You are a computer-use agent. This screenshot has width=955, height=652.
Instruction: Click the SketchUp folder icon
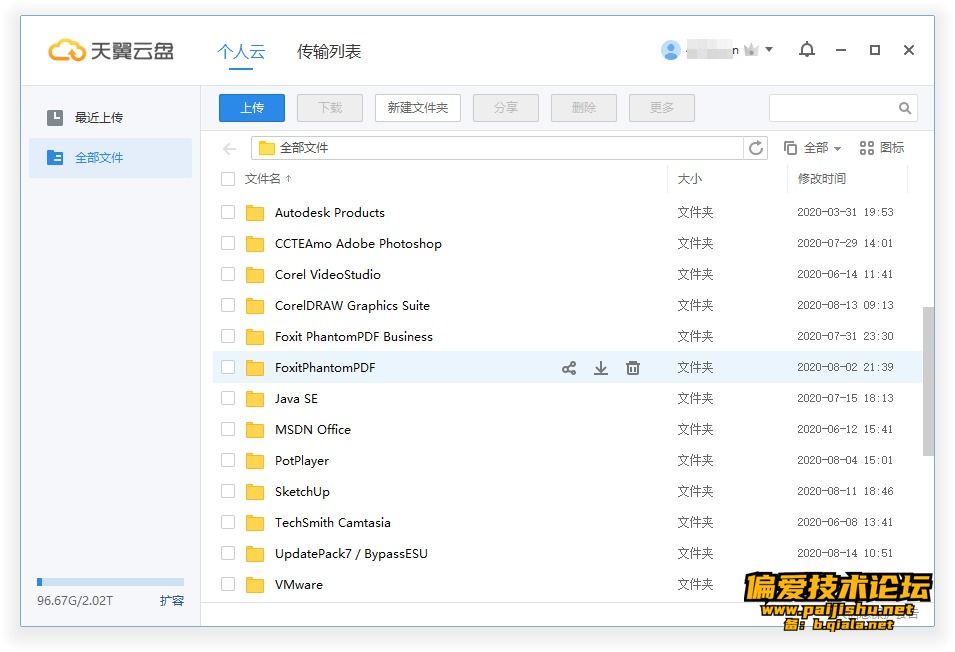click(255, 492)
